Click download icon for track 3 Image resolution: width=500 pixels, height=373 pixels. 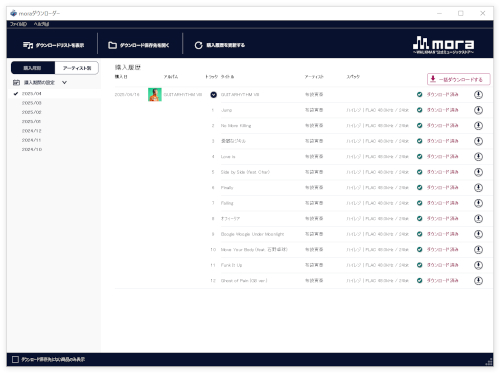478,141
